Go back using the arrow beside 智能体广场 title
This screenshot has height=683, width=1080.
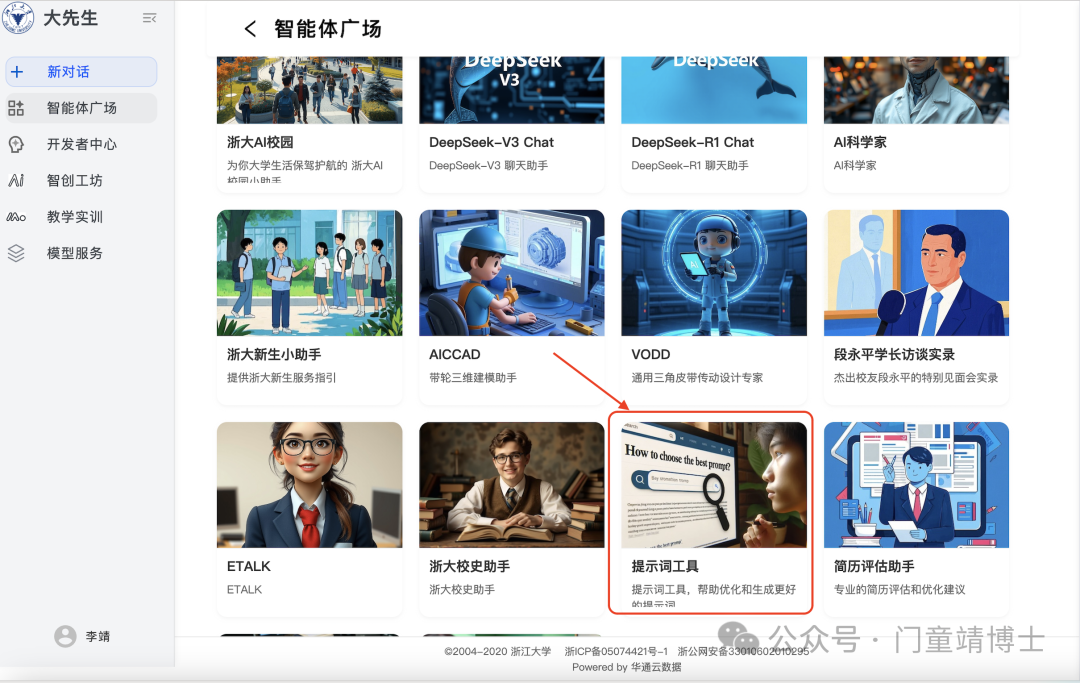[250, 29]
